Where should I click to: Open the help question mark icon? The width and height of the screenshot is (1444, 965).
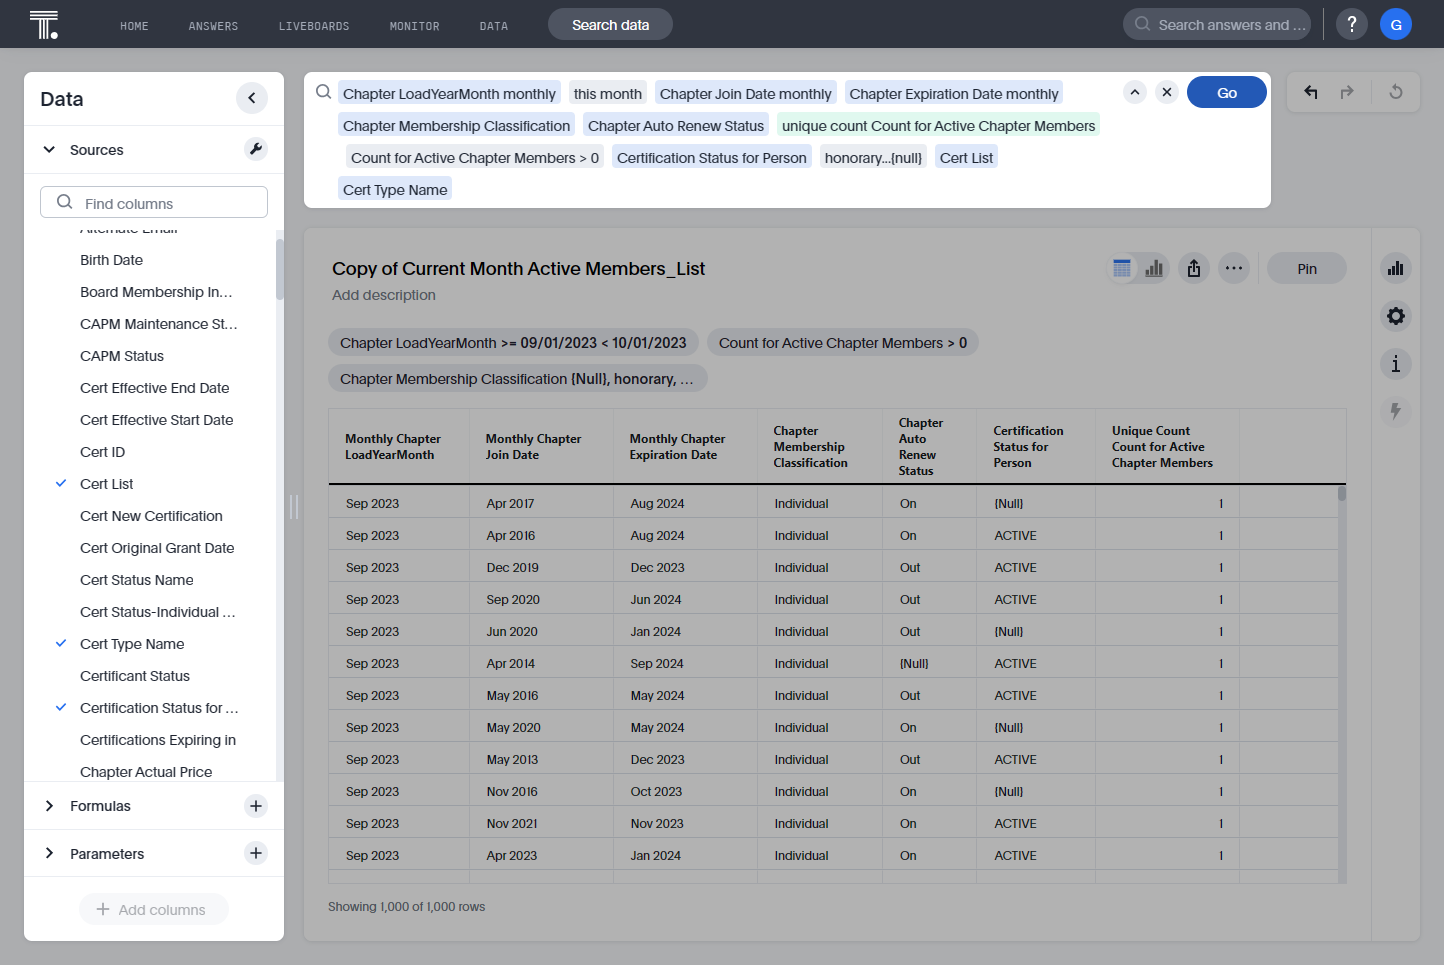1352,24
